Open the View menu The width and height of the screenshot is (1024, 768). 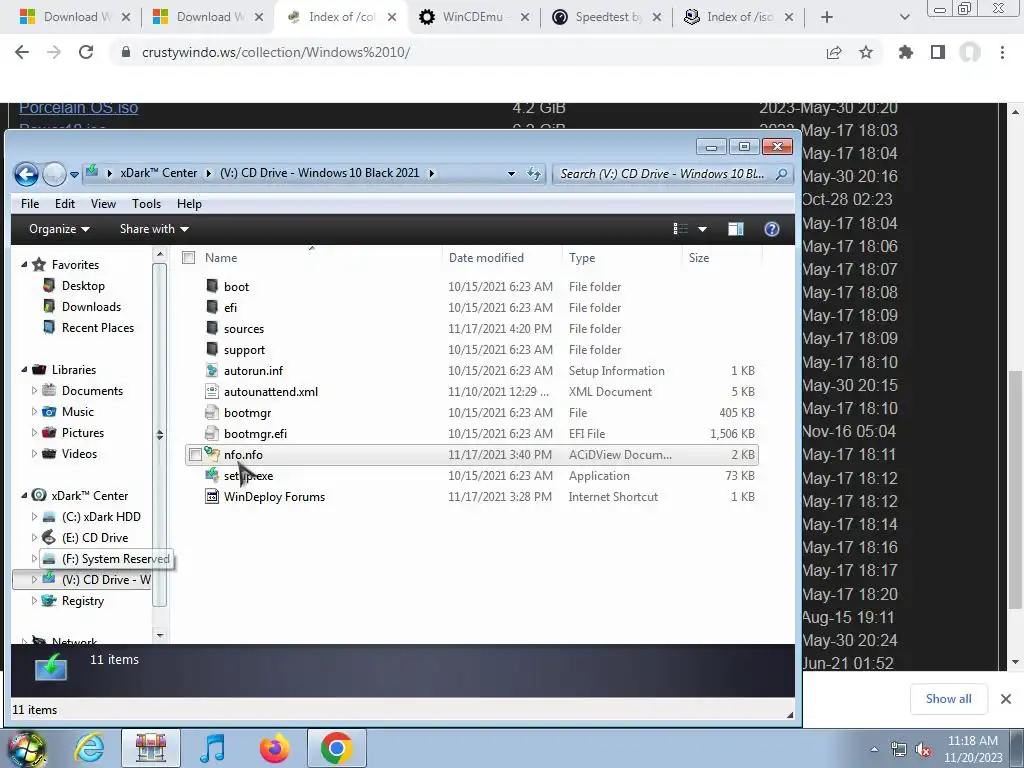(103, 204)
